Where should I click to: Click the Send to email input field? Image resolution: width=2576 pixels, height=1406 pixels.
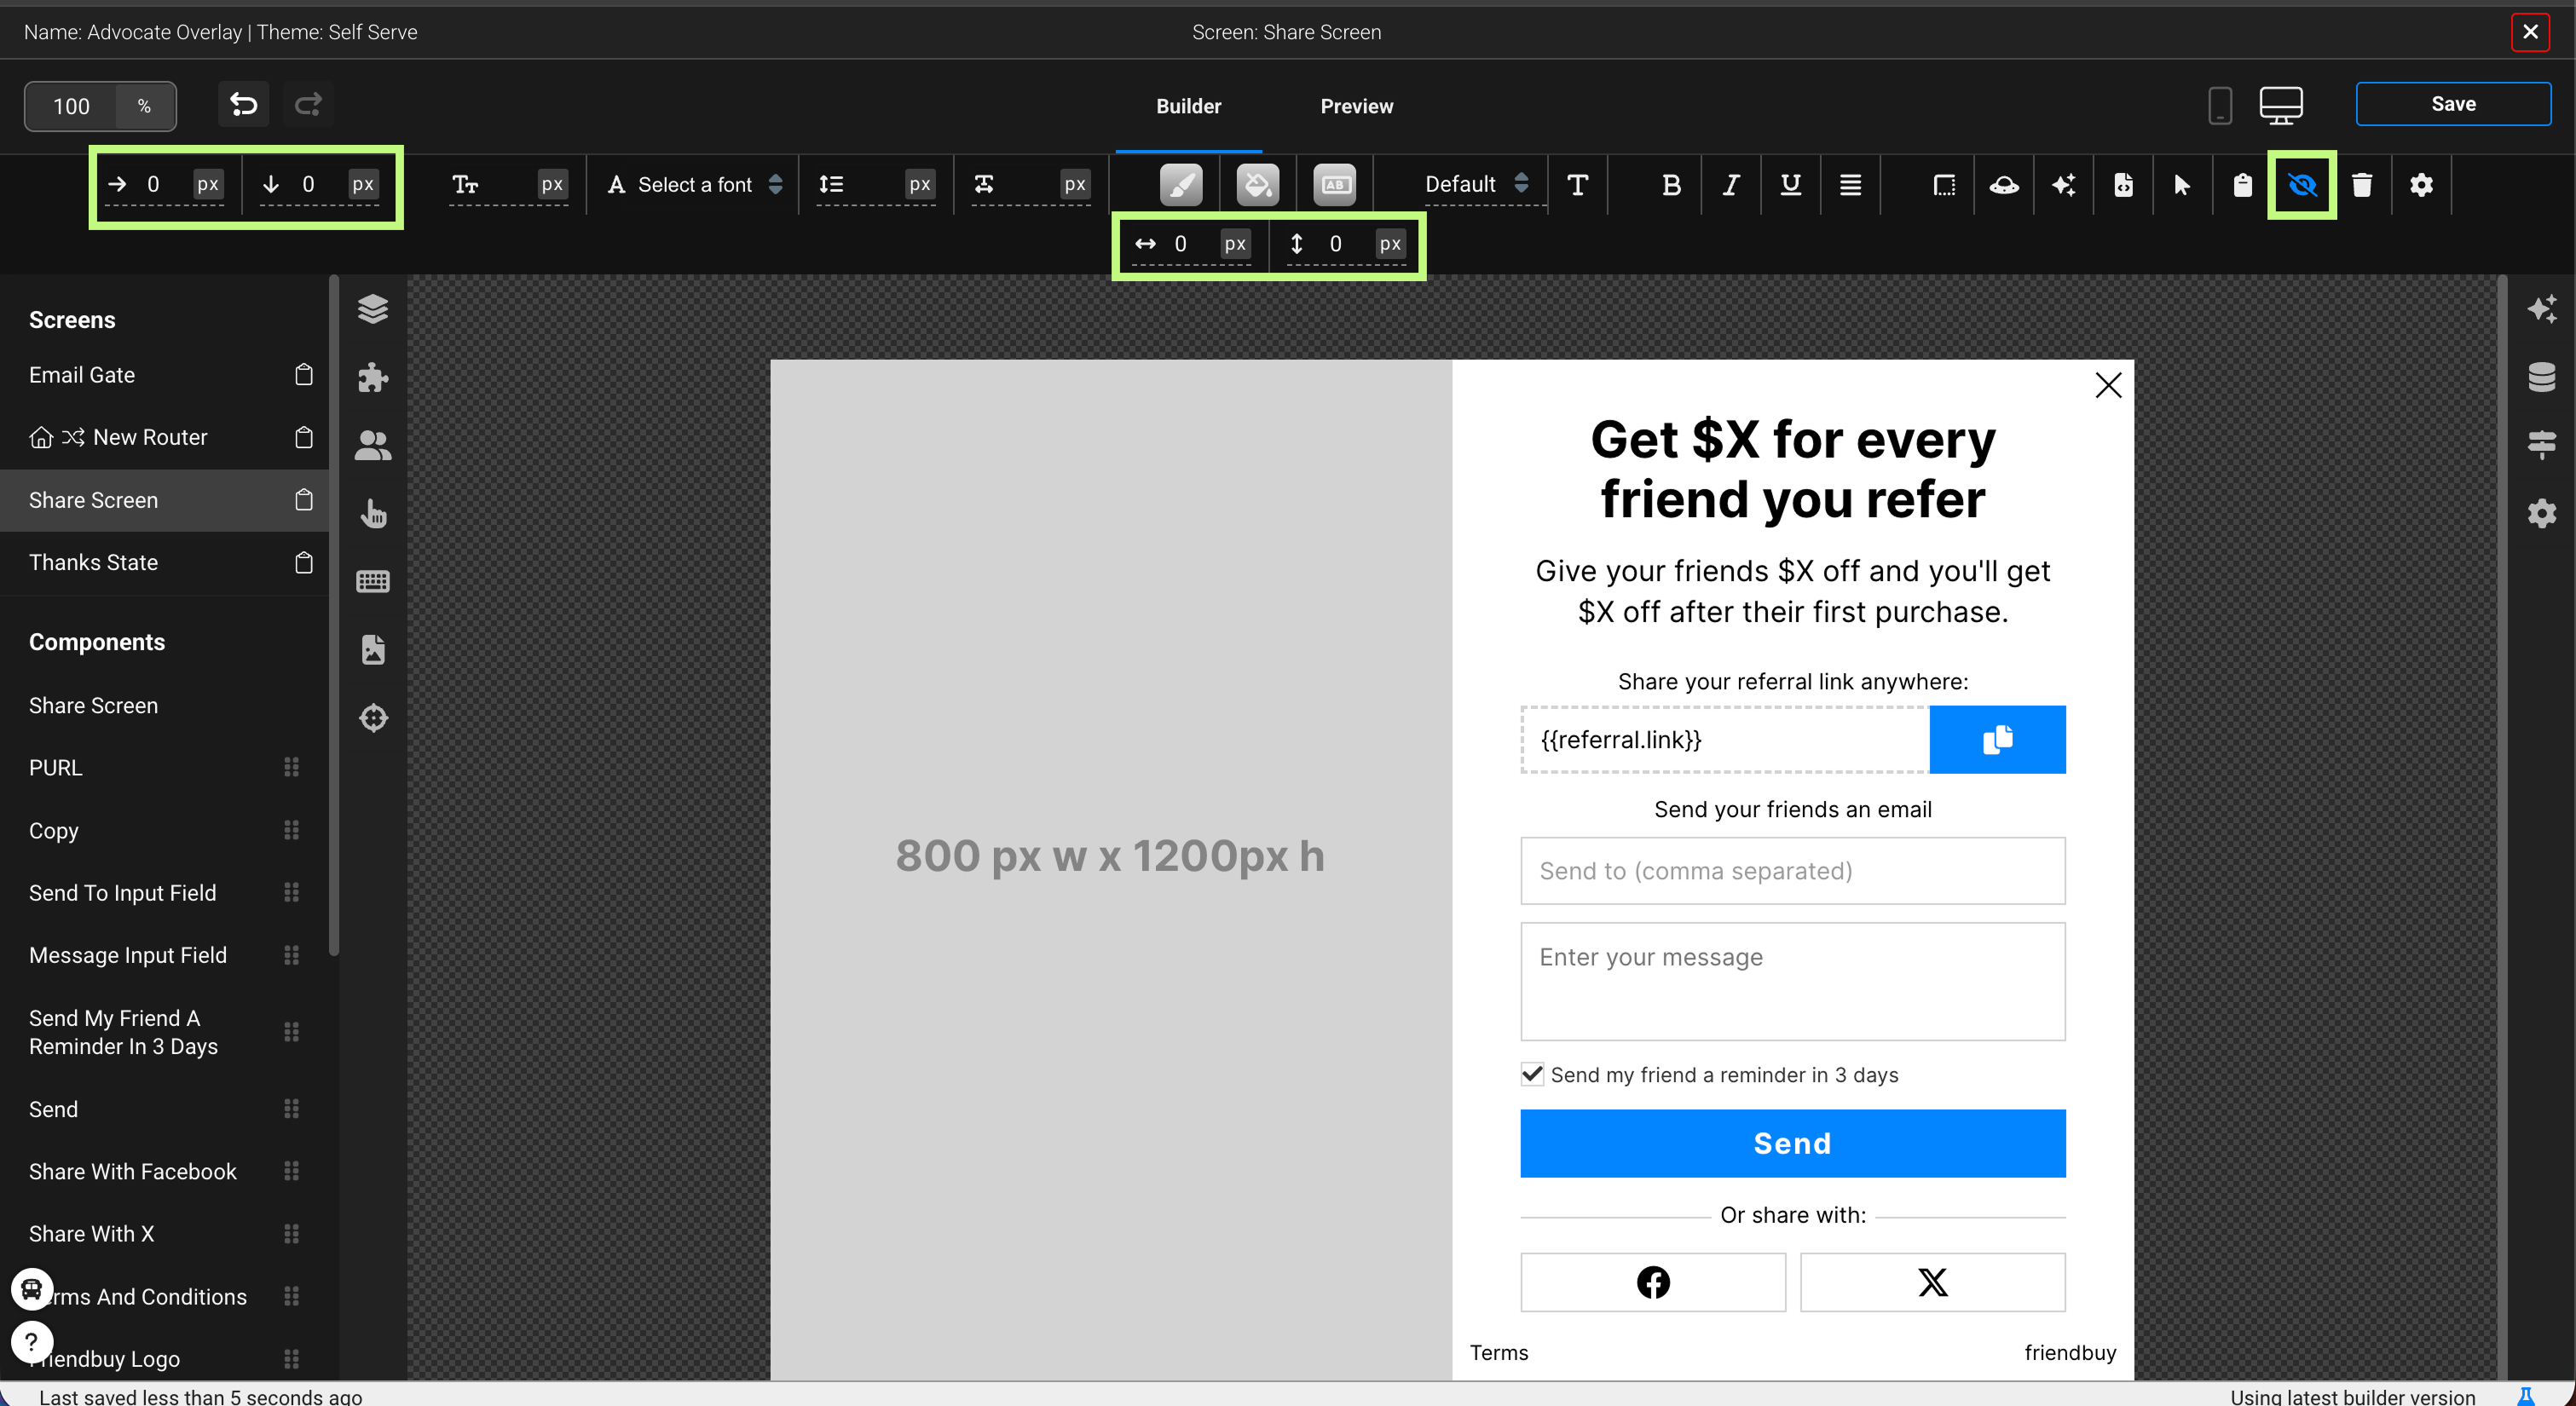coord(1792,871)
